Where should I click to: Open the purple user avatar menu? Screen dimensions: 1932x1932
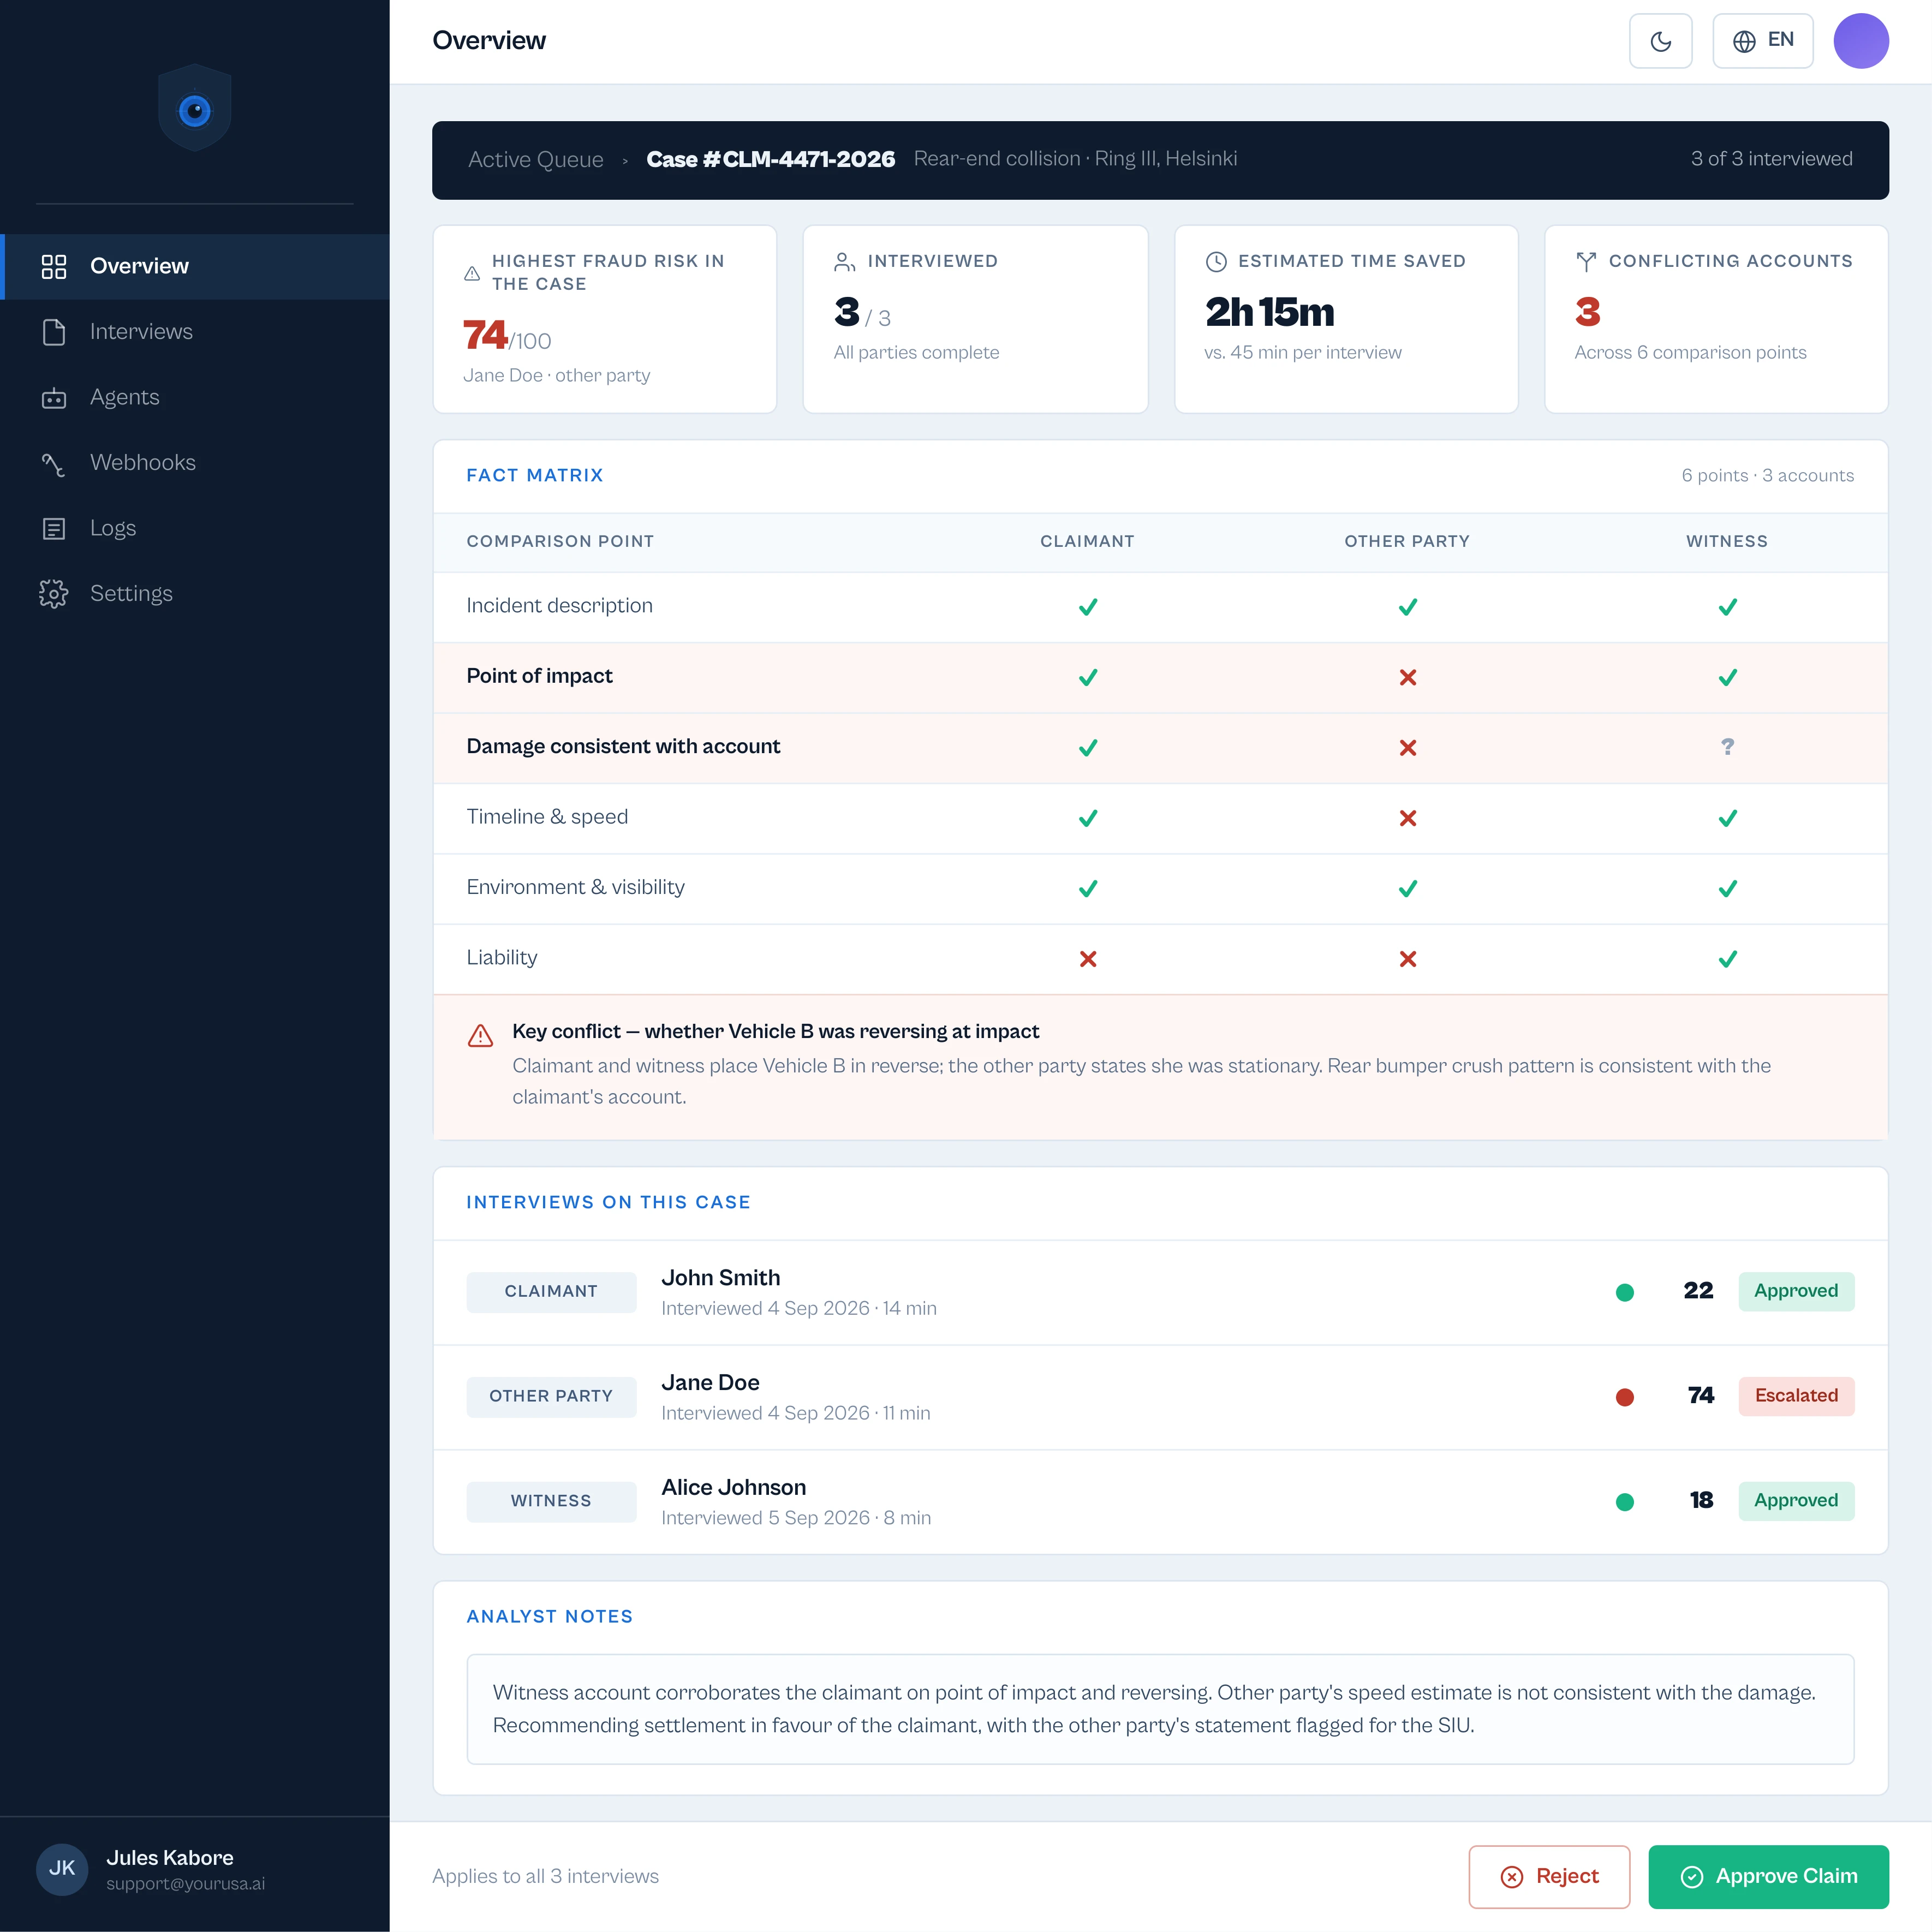coord(1860,41)
